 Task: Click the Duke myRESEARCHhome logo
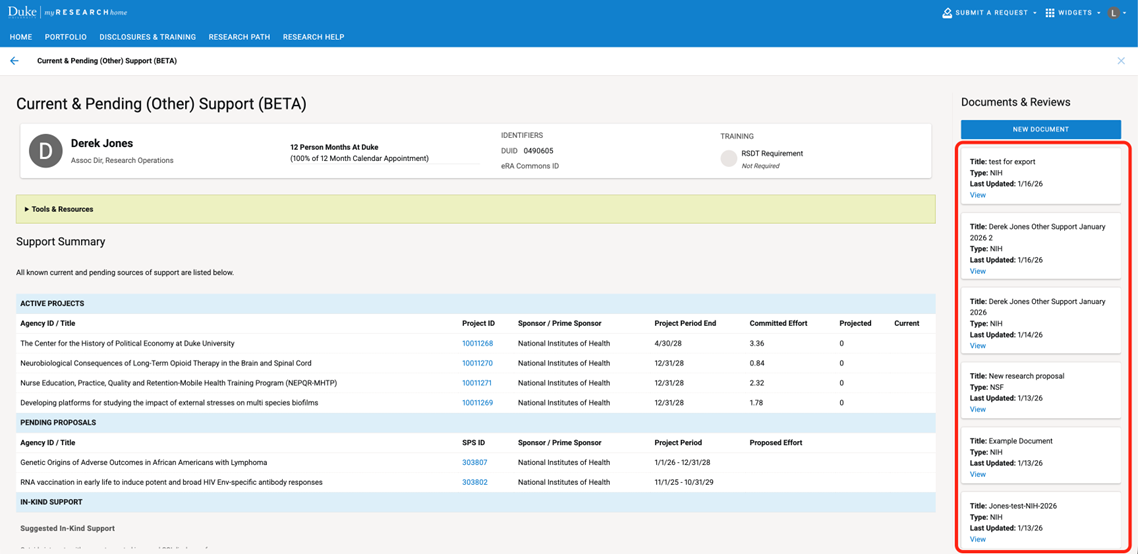click(68, 13)
